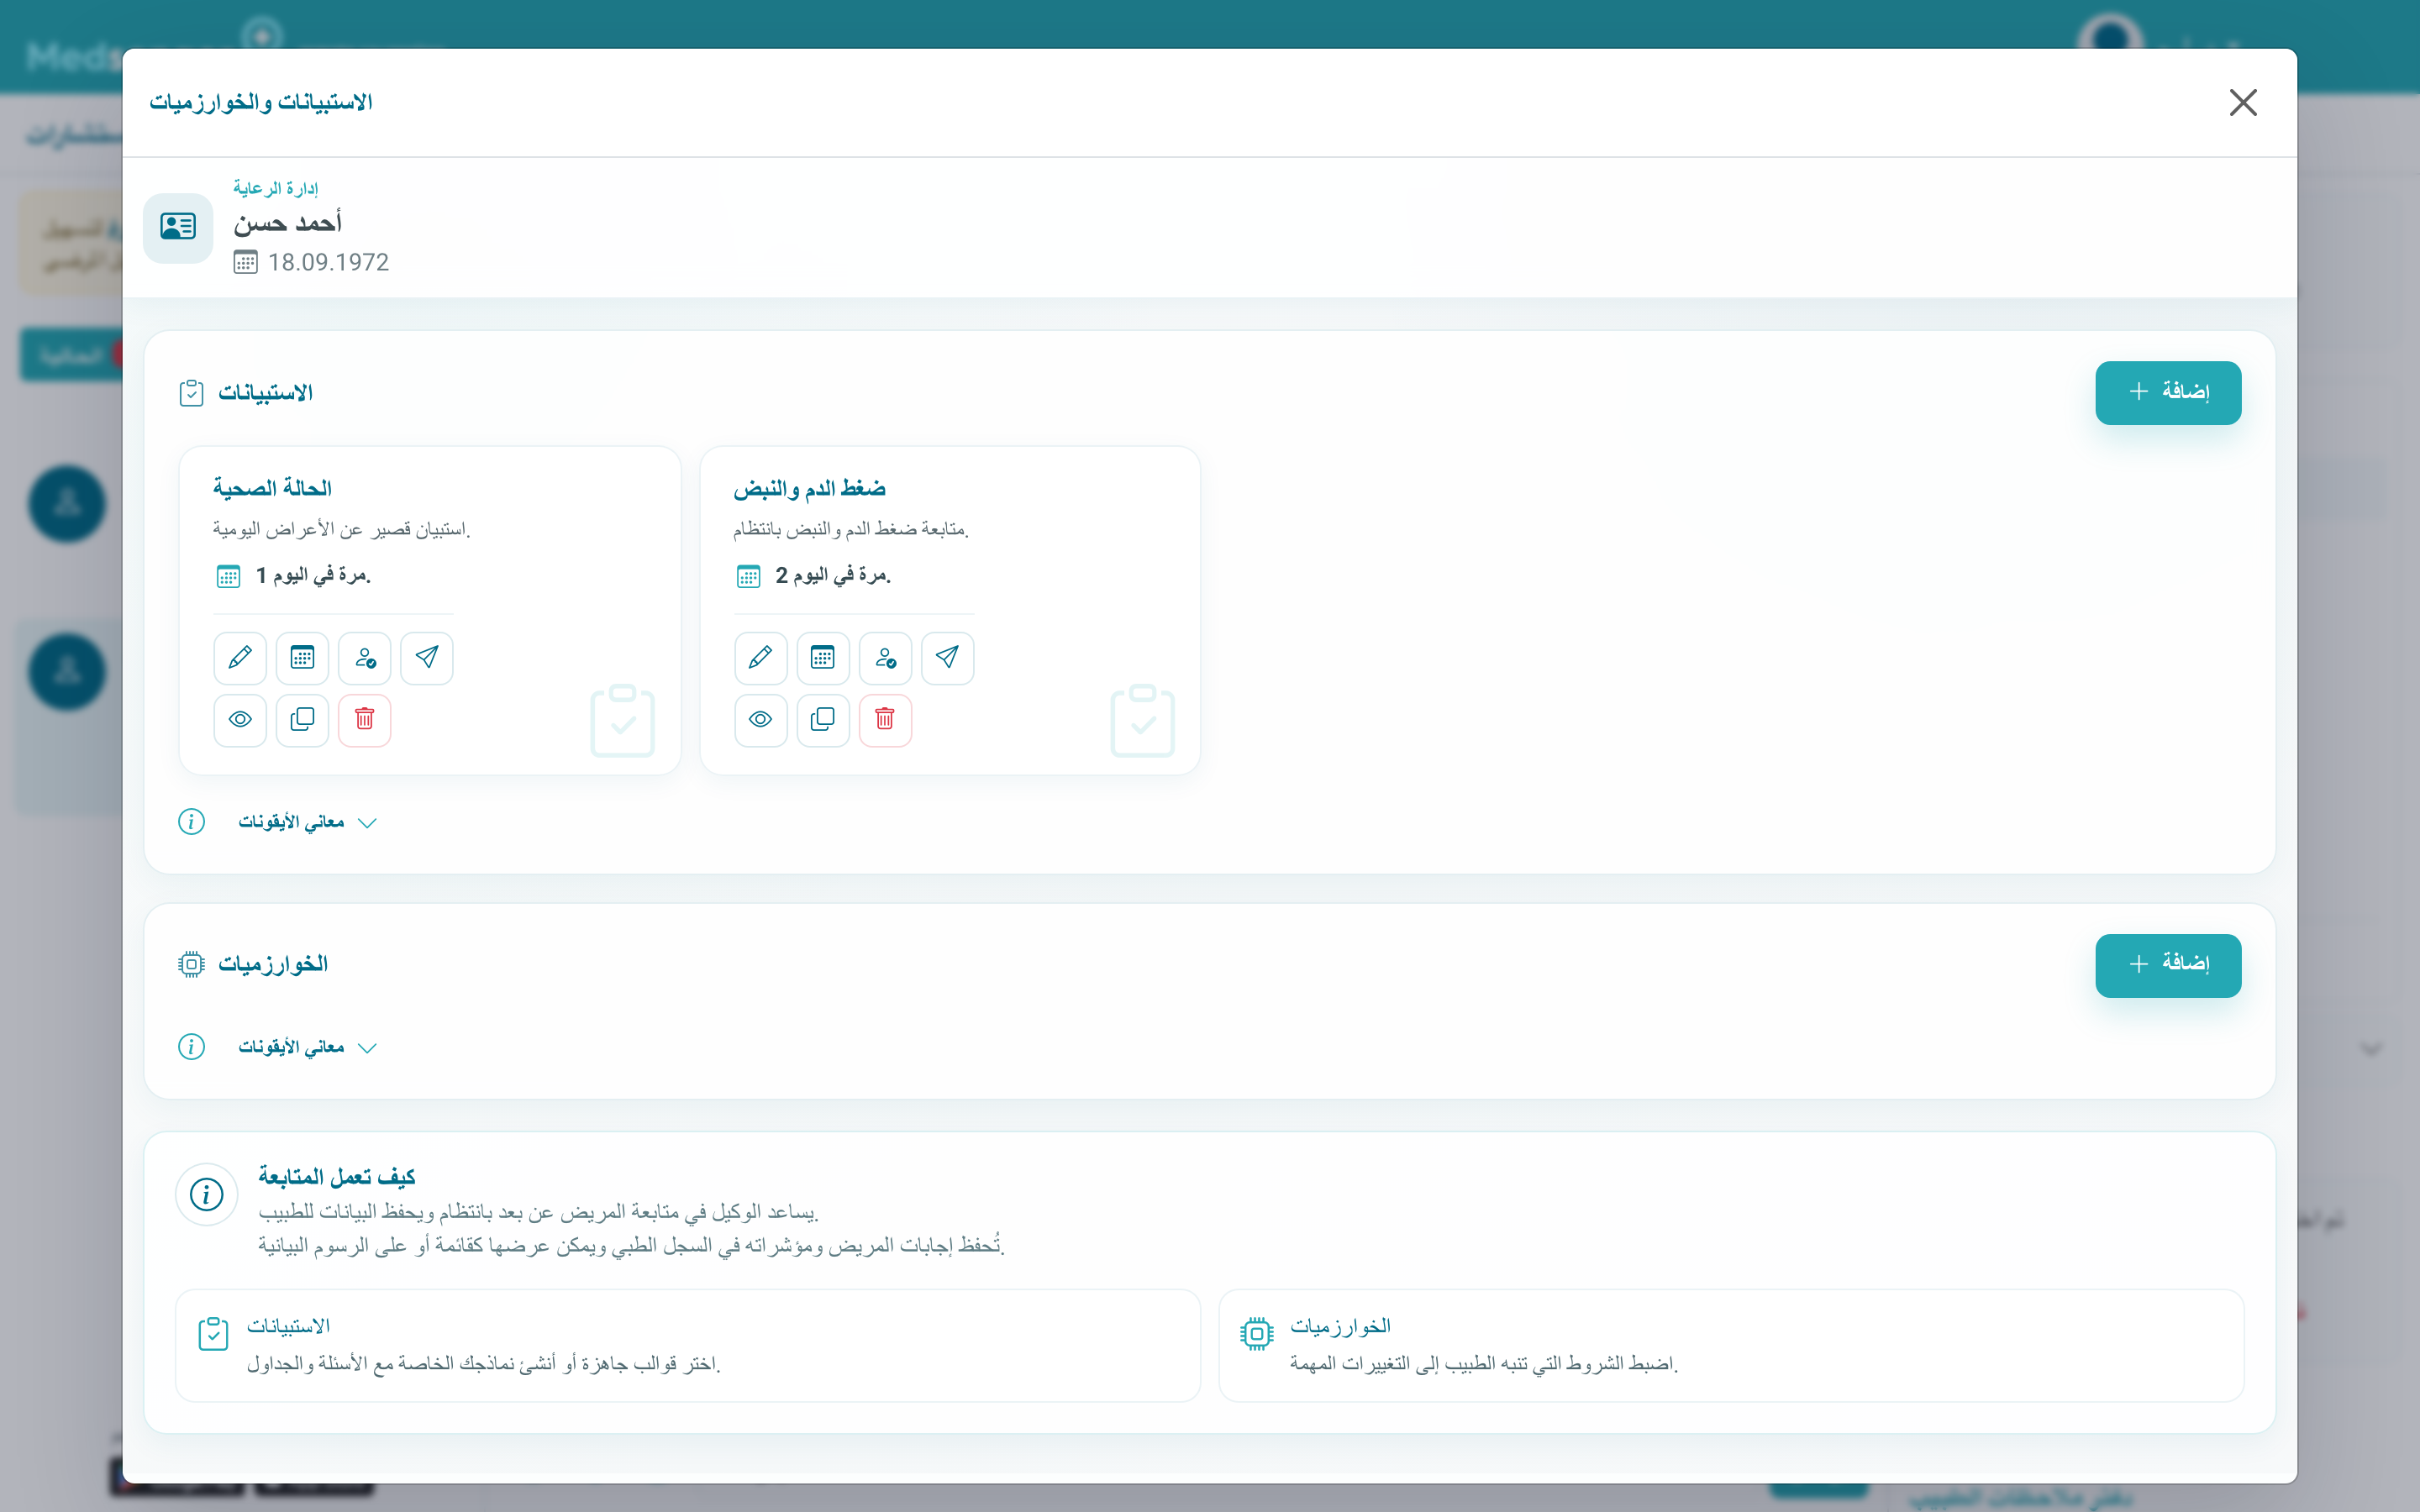2420x1512 pixels.
Task: Open user assignment icon in ضغط الدم والنبض card
Action: (885, 657)
